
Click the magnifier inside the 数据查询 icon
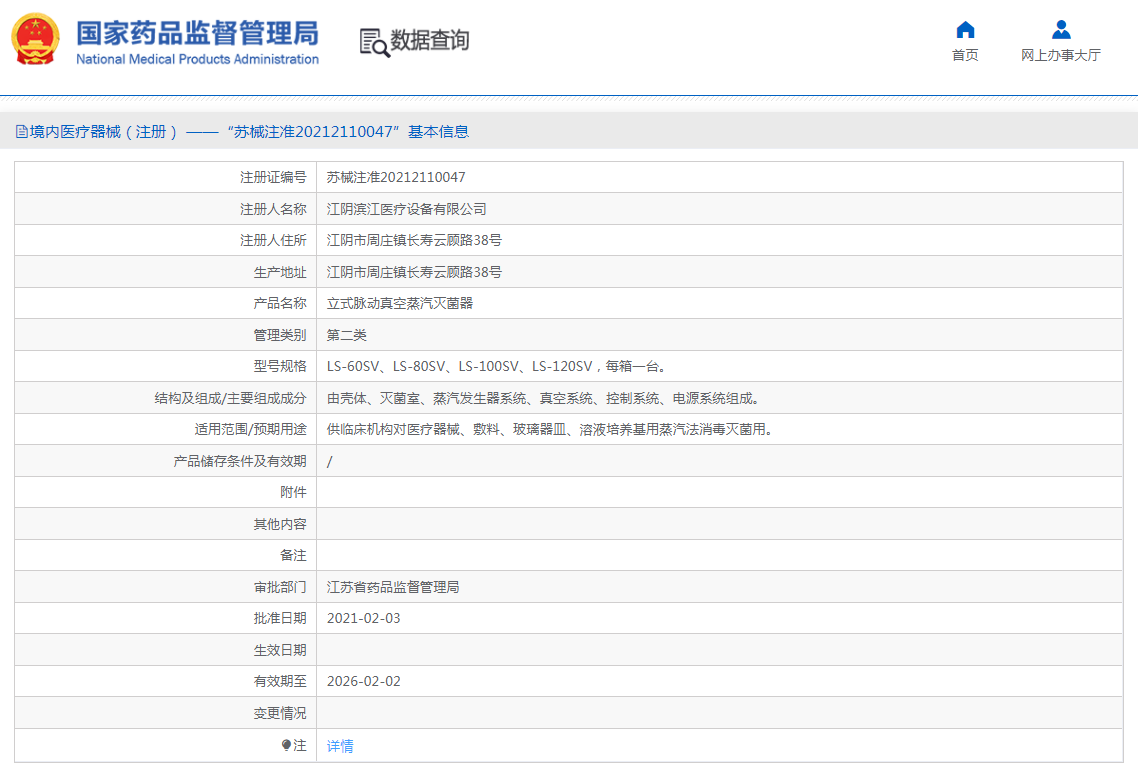(379, 49)
